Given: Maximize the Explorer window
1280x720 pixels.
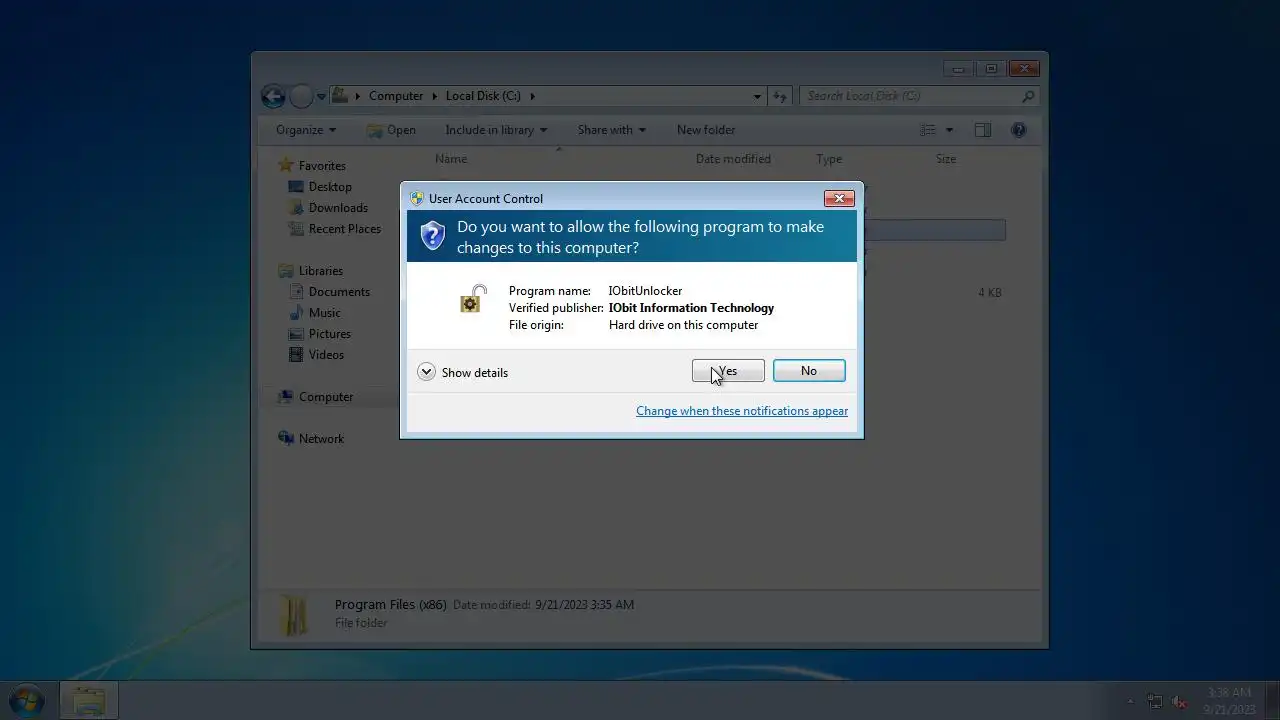Looking at the screenshot, I should [x=991, y=69].
